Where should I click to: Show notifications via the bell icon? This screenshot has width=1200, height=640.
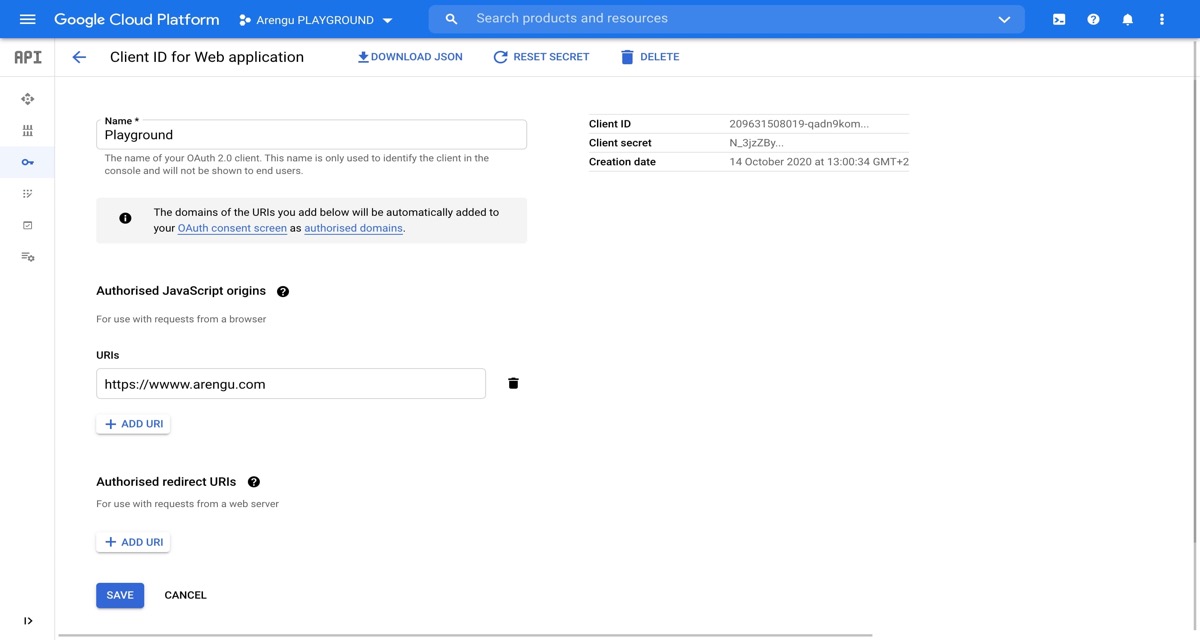coord(1127,19)
